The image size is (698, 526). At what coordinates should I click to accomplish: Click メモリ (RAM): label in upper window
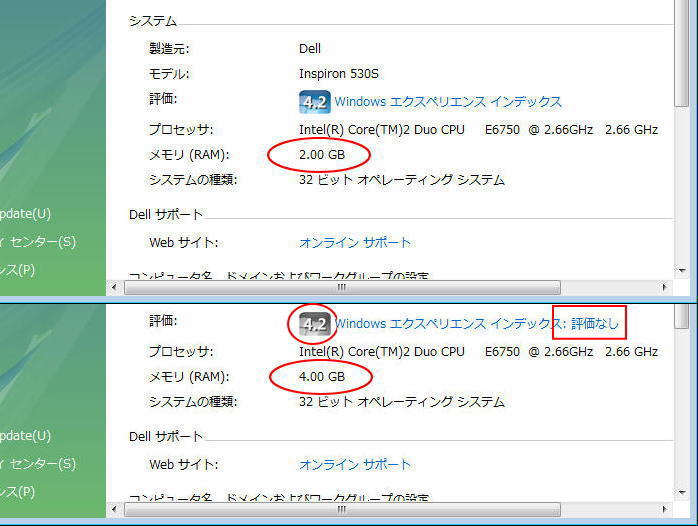tap(189, 155)
